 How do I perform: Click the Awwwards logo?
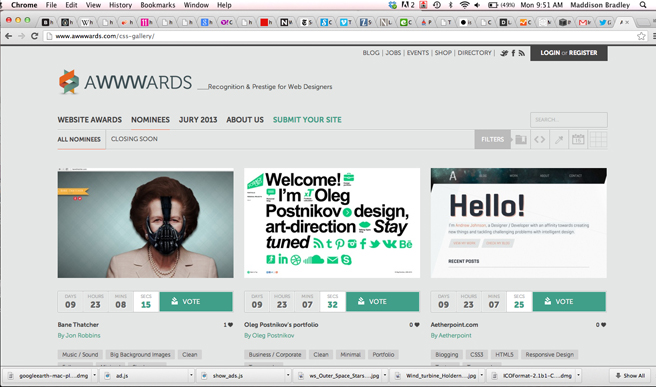(x=125, y=82)
